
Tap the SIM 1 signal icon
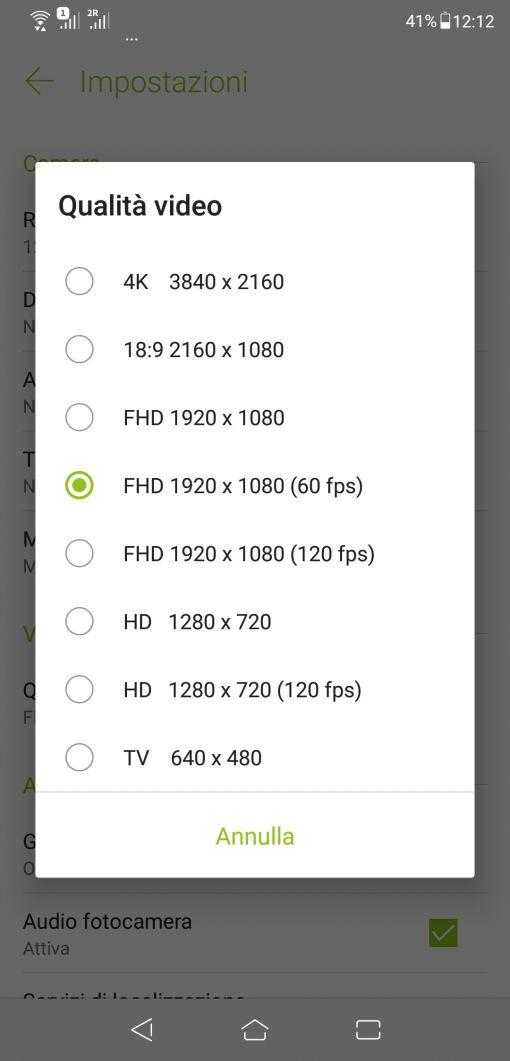point(68,19)
